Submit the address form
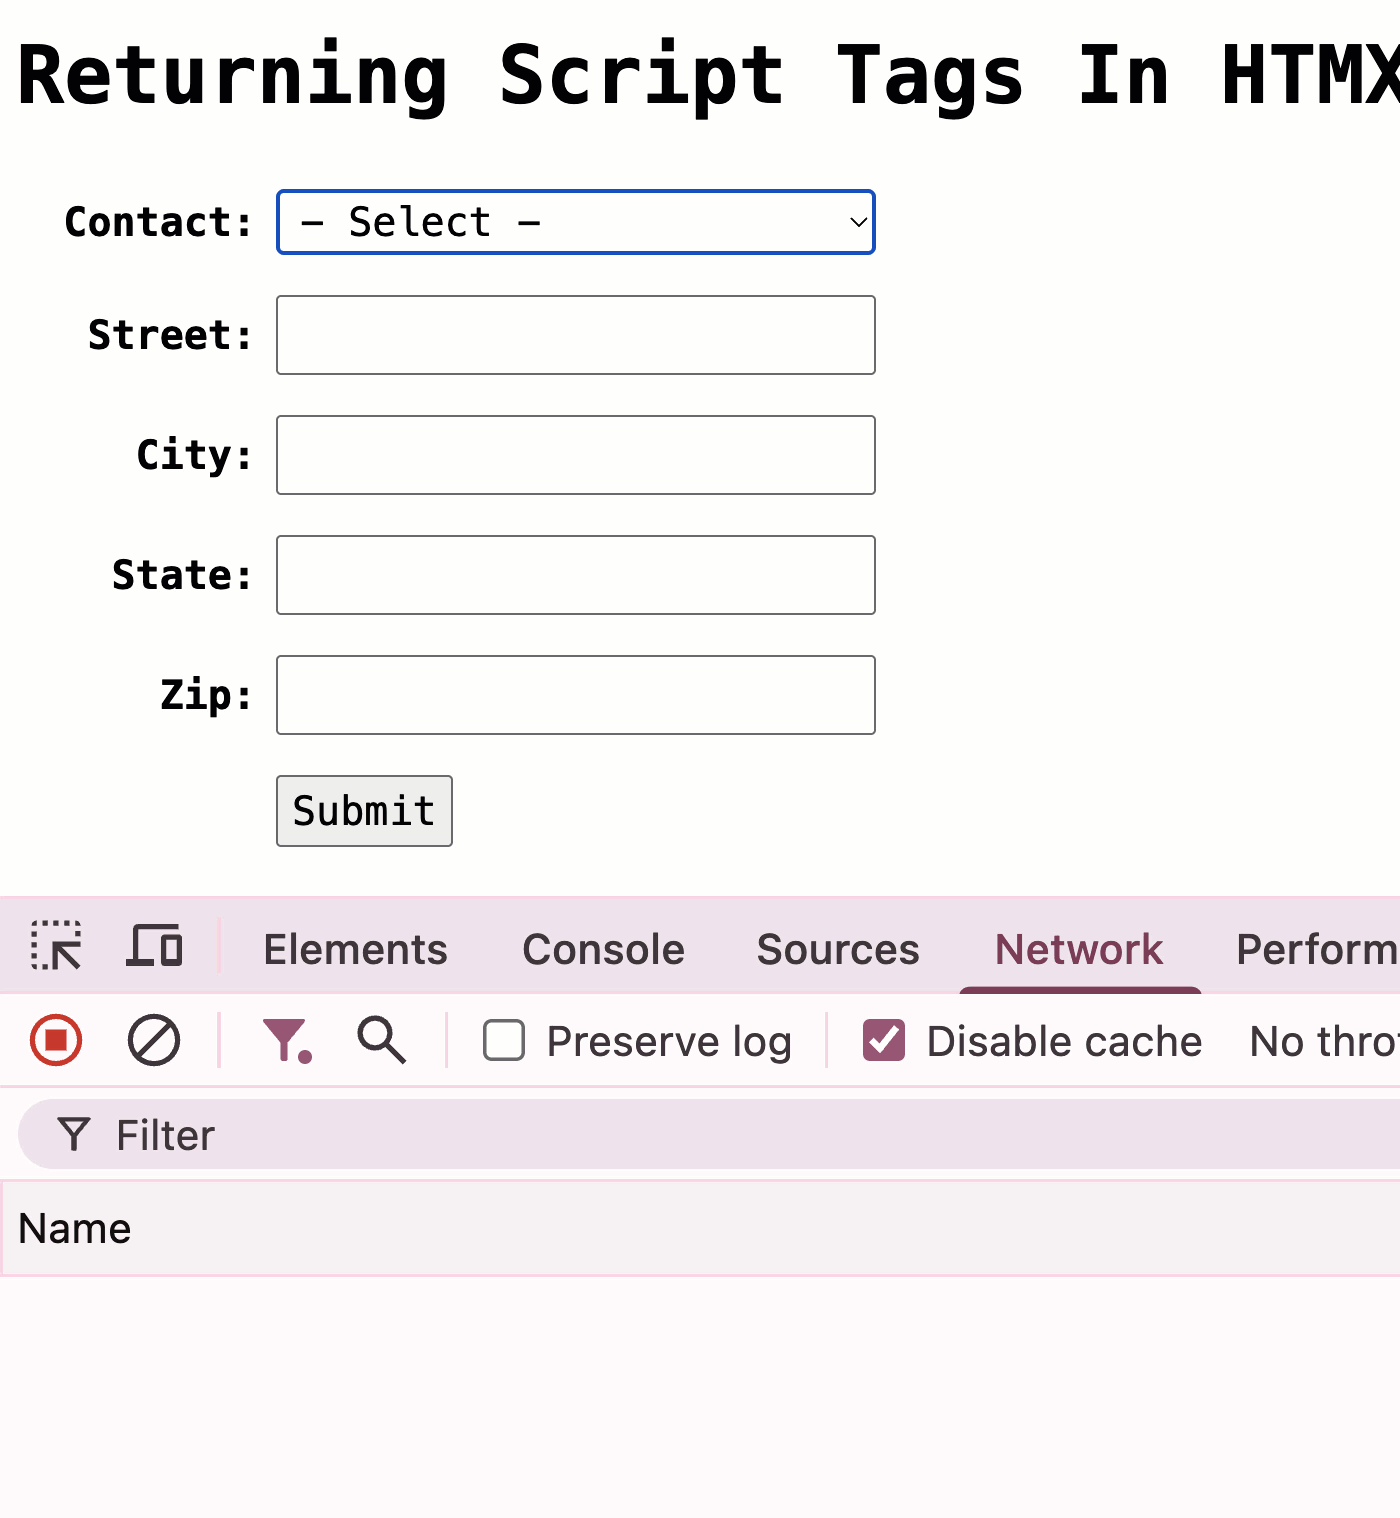1400x1518 pixels. [364, 811]
